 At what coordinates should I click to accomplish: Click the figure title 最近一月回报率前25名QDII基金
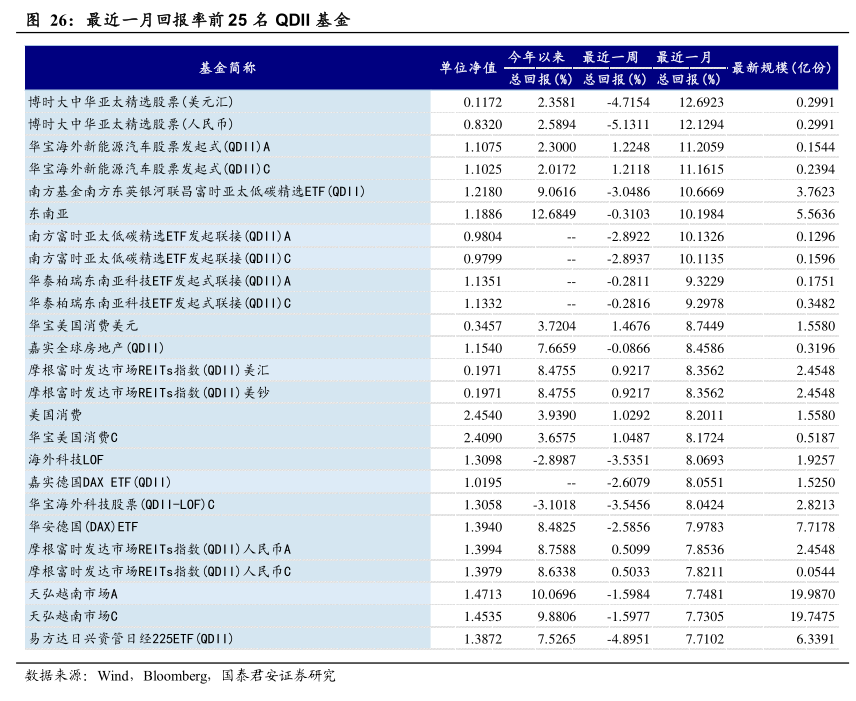pos(218,19)
